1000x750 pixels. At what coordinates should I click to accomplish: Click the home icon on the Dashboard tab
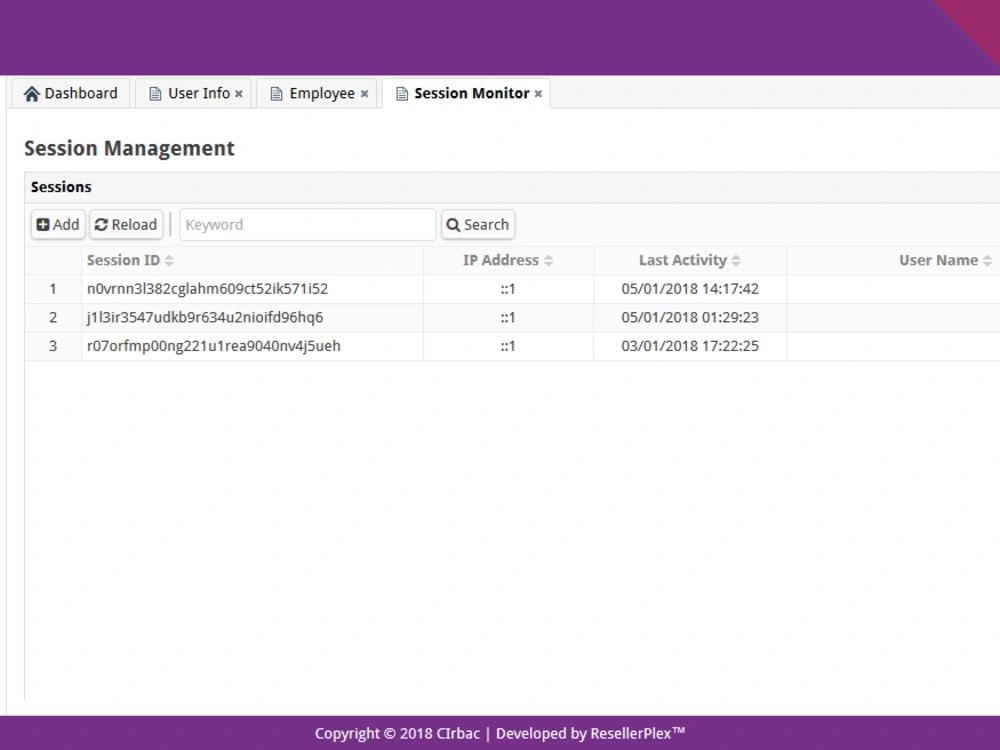[31, 93]
